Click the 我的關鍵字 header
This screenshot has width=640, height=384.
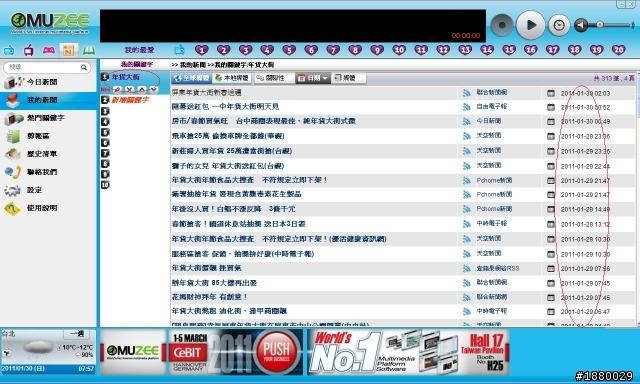click(137, 64)
